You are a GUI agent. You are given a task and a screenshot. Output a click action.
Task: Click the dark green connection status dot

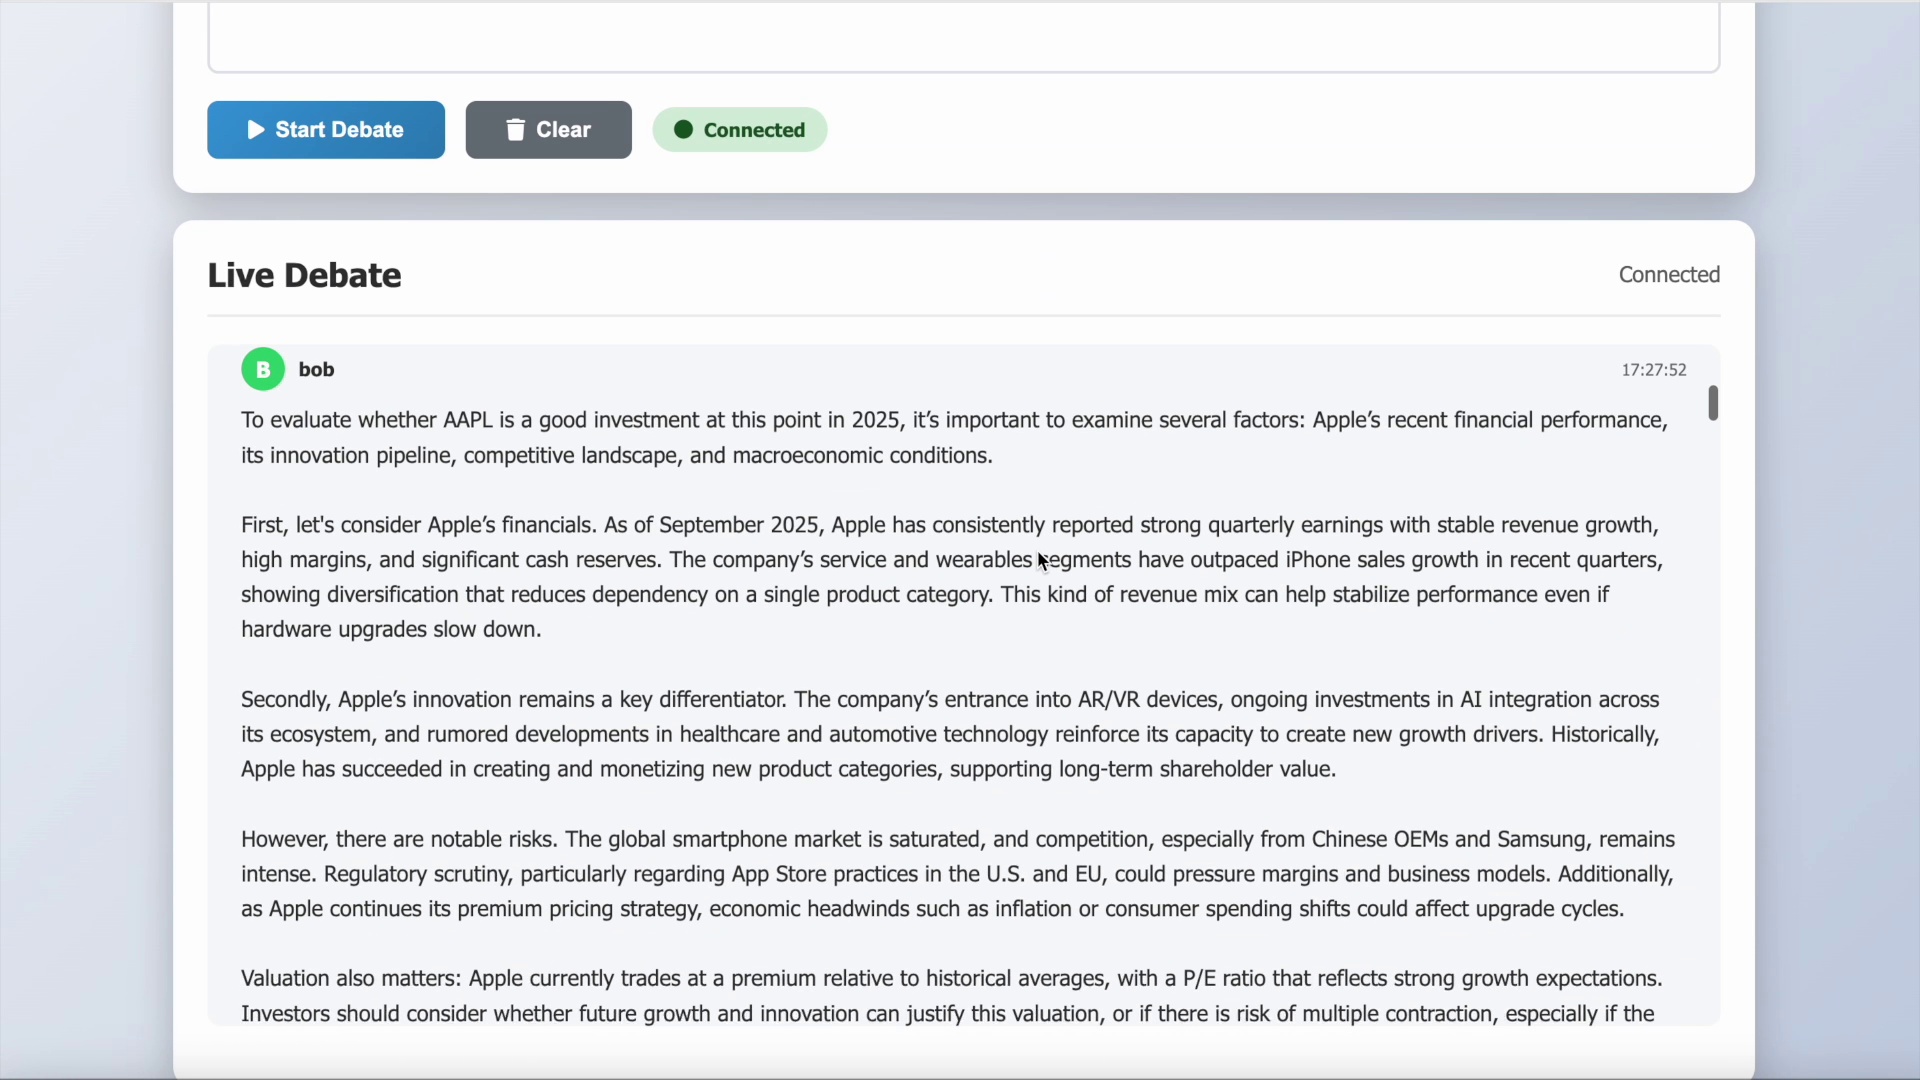click(x=683, y=130)
